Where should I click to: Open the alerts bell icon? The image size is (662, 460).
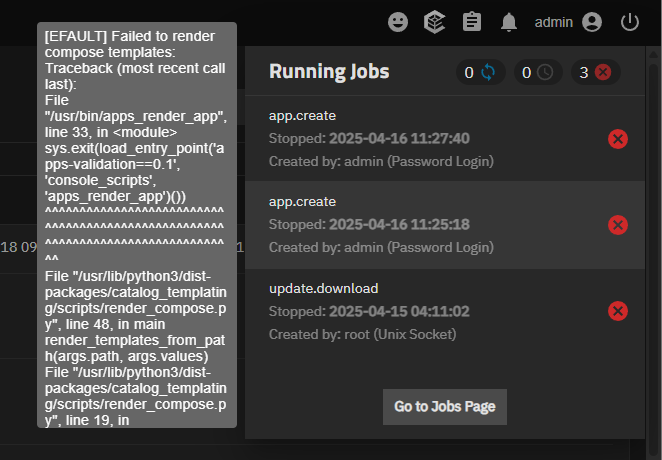coord(509,22)
